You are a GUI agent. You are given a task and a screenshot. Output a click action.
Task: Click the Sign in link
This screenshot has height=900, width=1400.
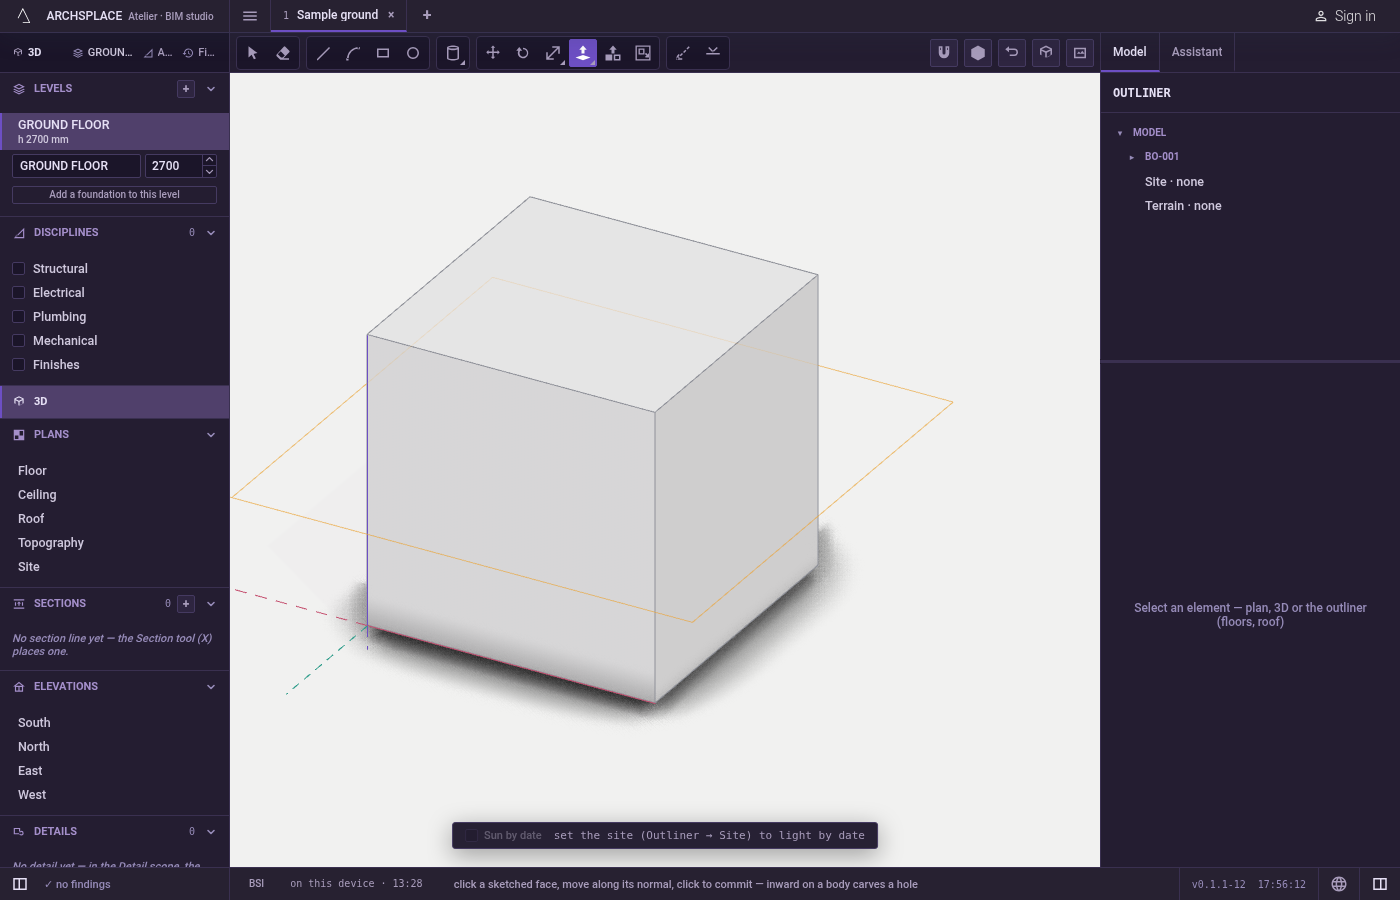click(1345, 16)
